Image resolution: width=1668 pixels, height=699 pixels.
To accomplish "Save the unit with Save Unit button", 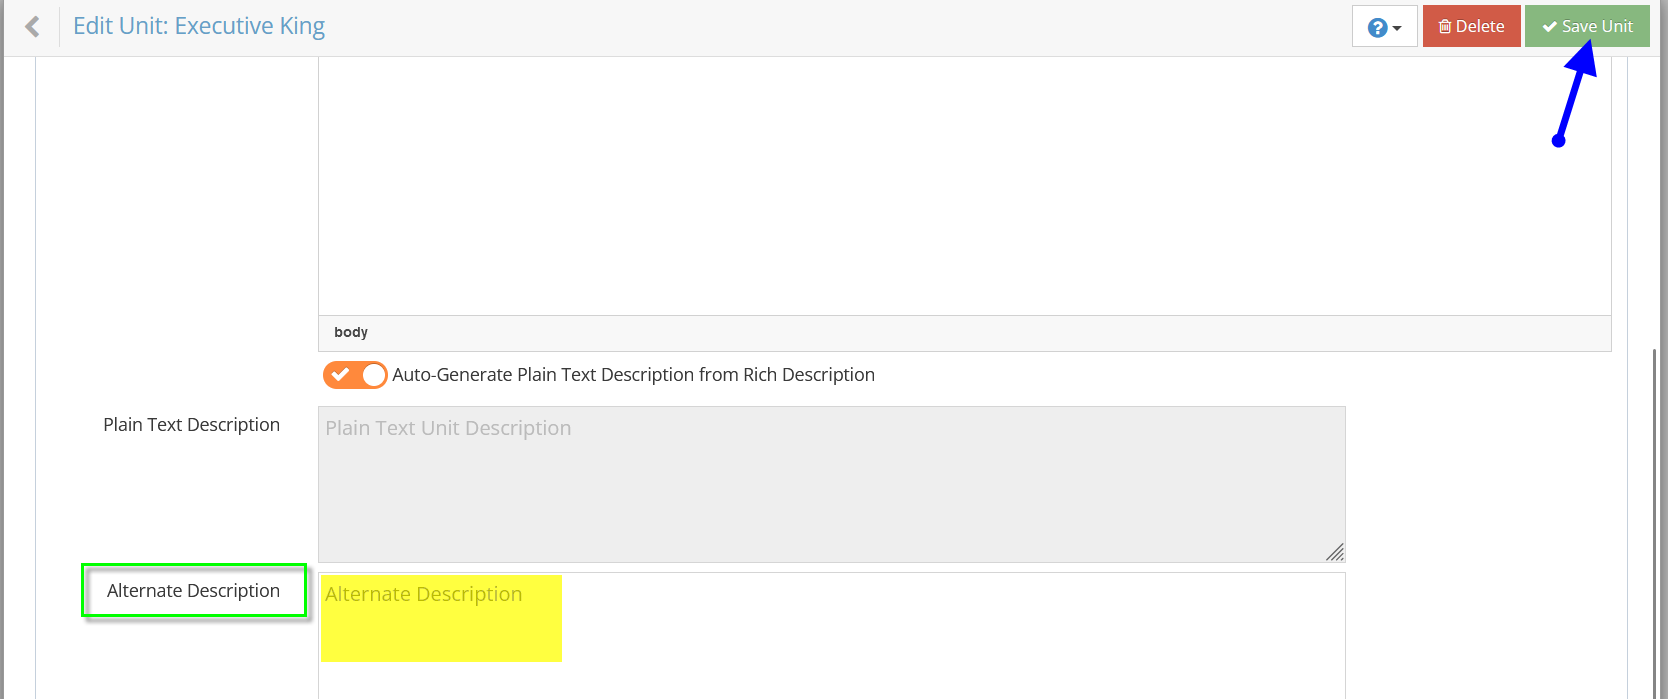I will (x=1587, y=27).
